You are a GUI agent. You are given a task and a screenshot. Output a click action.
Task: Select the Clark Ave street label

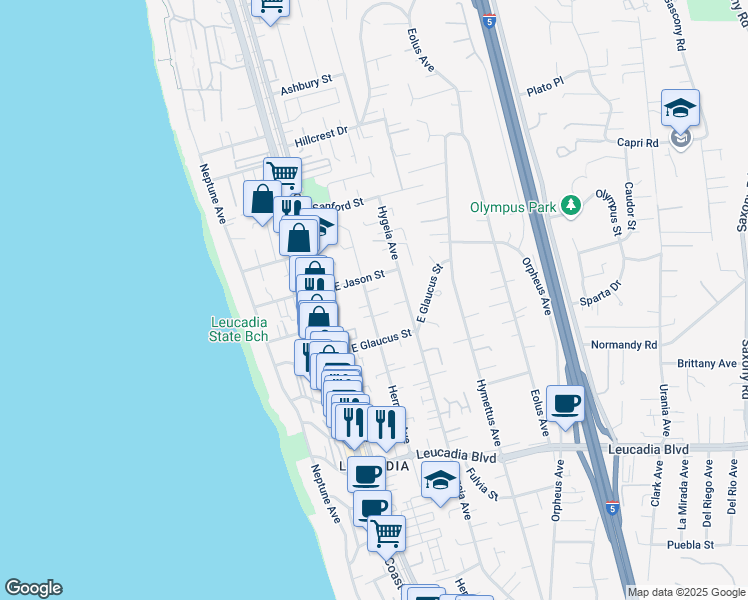[x=657, y=483]
